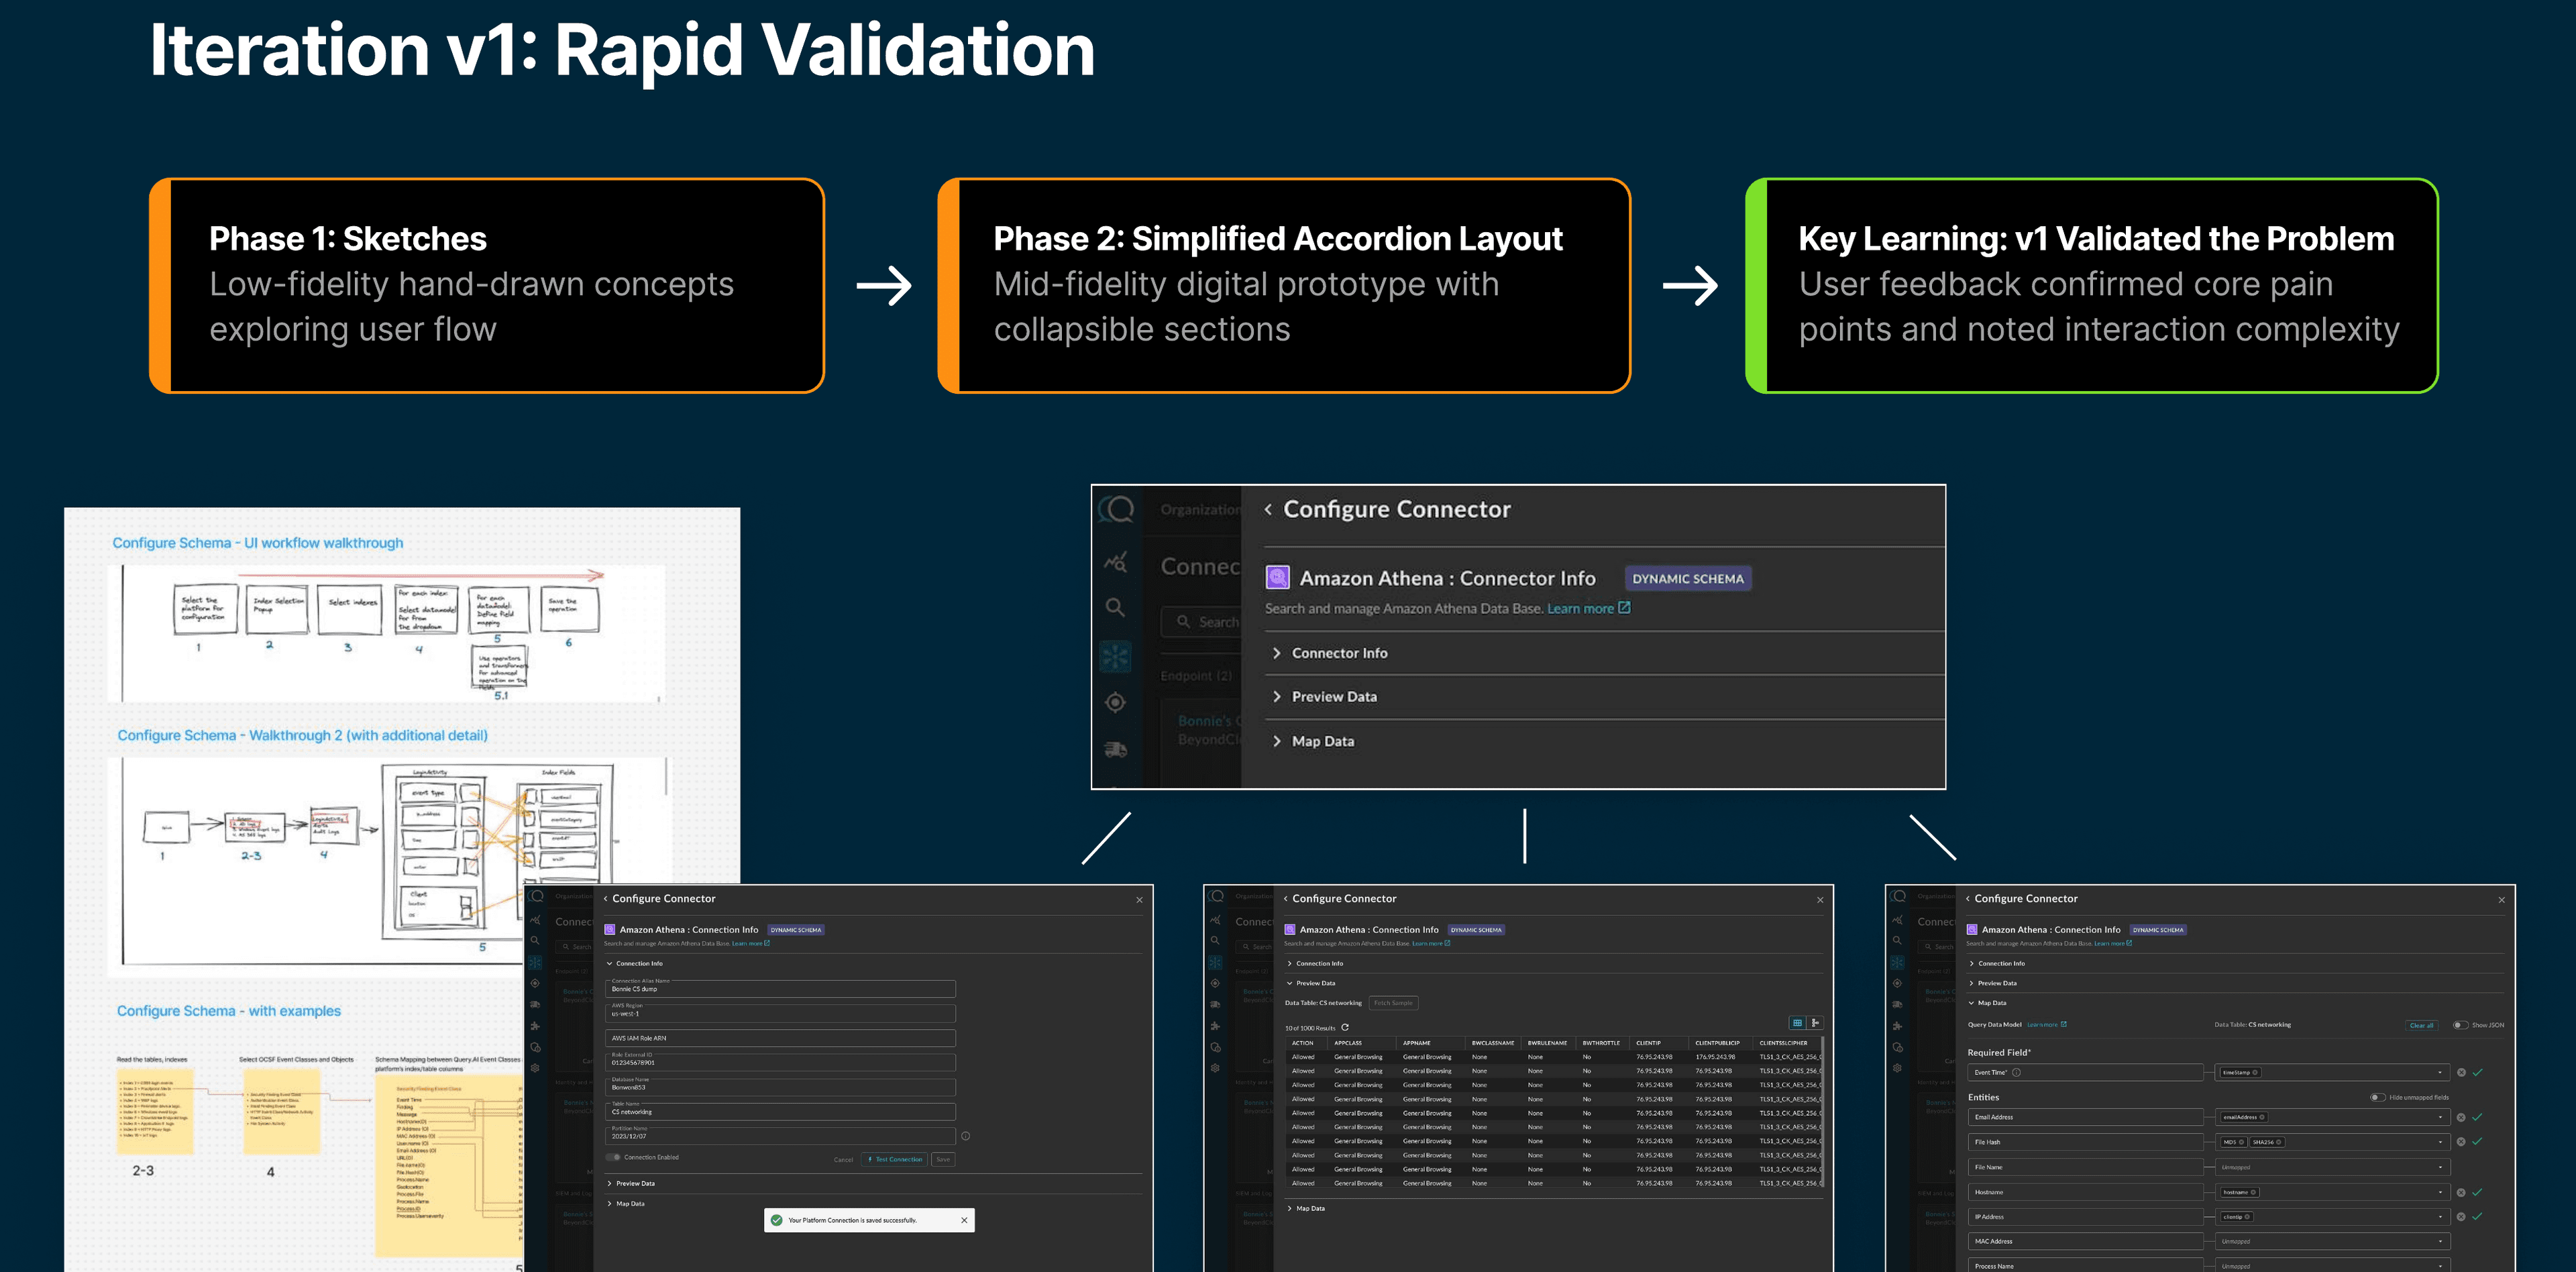Dismiss the saved successfully toast with its X

(964, 1220)
